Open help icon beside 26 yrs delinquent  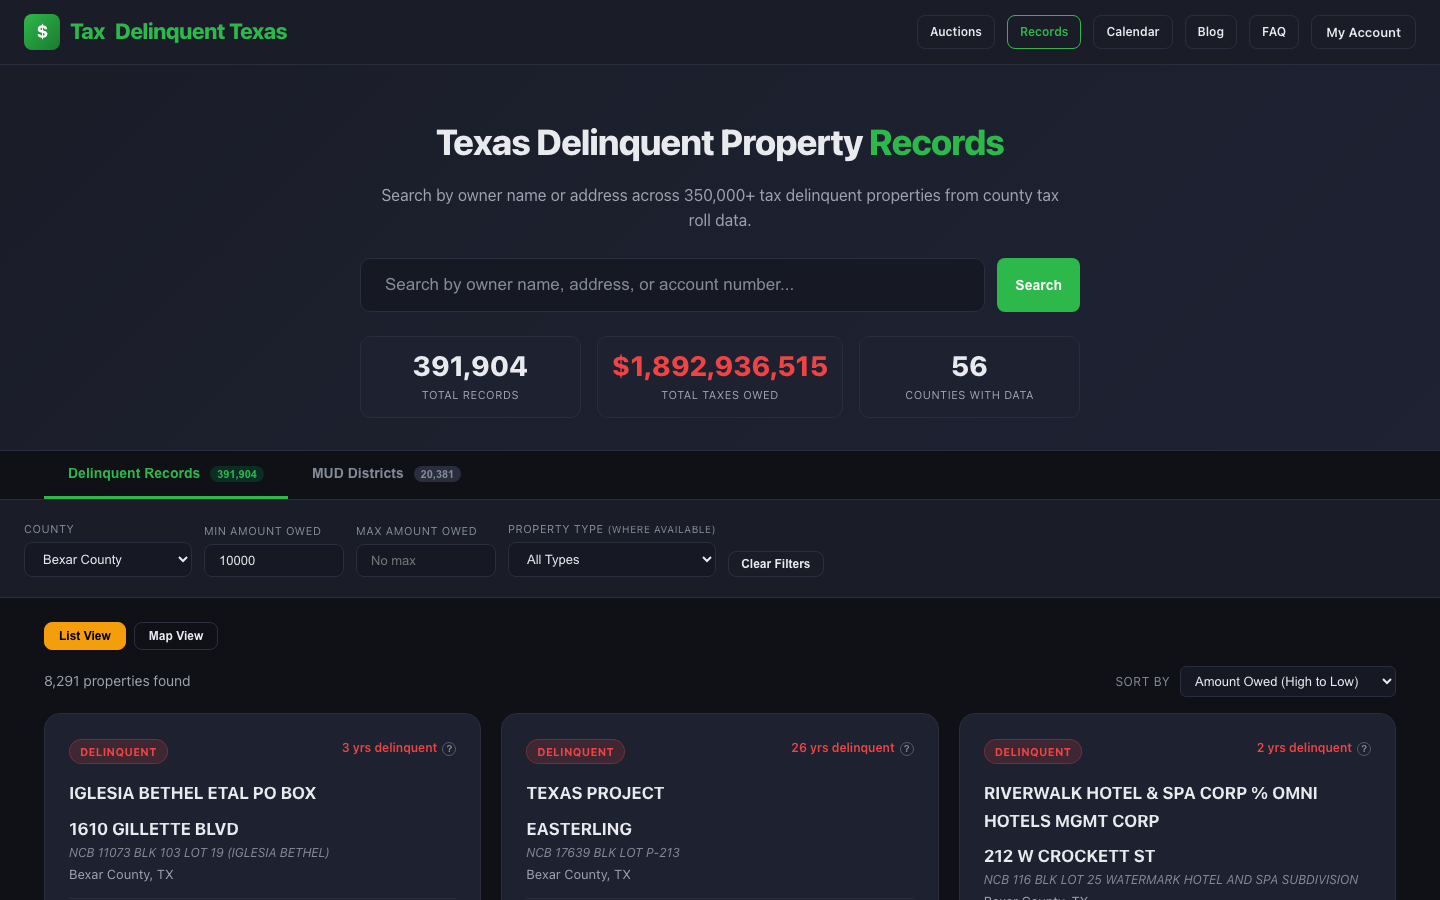(907, 749)
